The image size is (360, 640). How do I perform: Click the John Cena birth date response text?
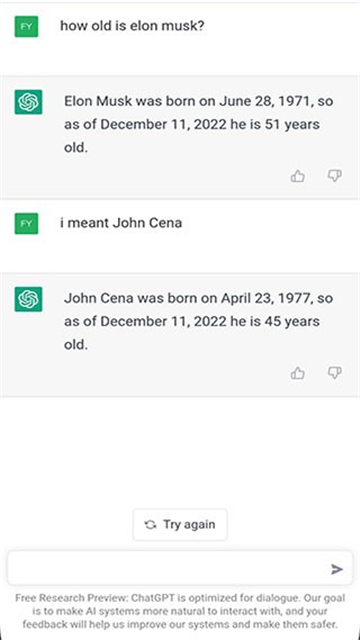tap(198, 321)
